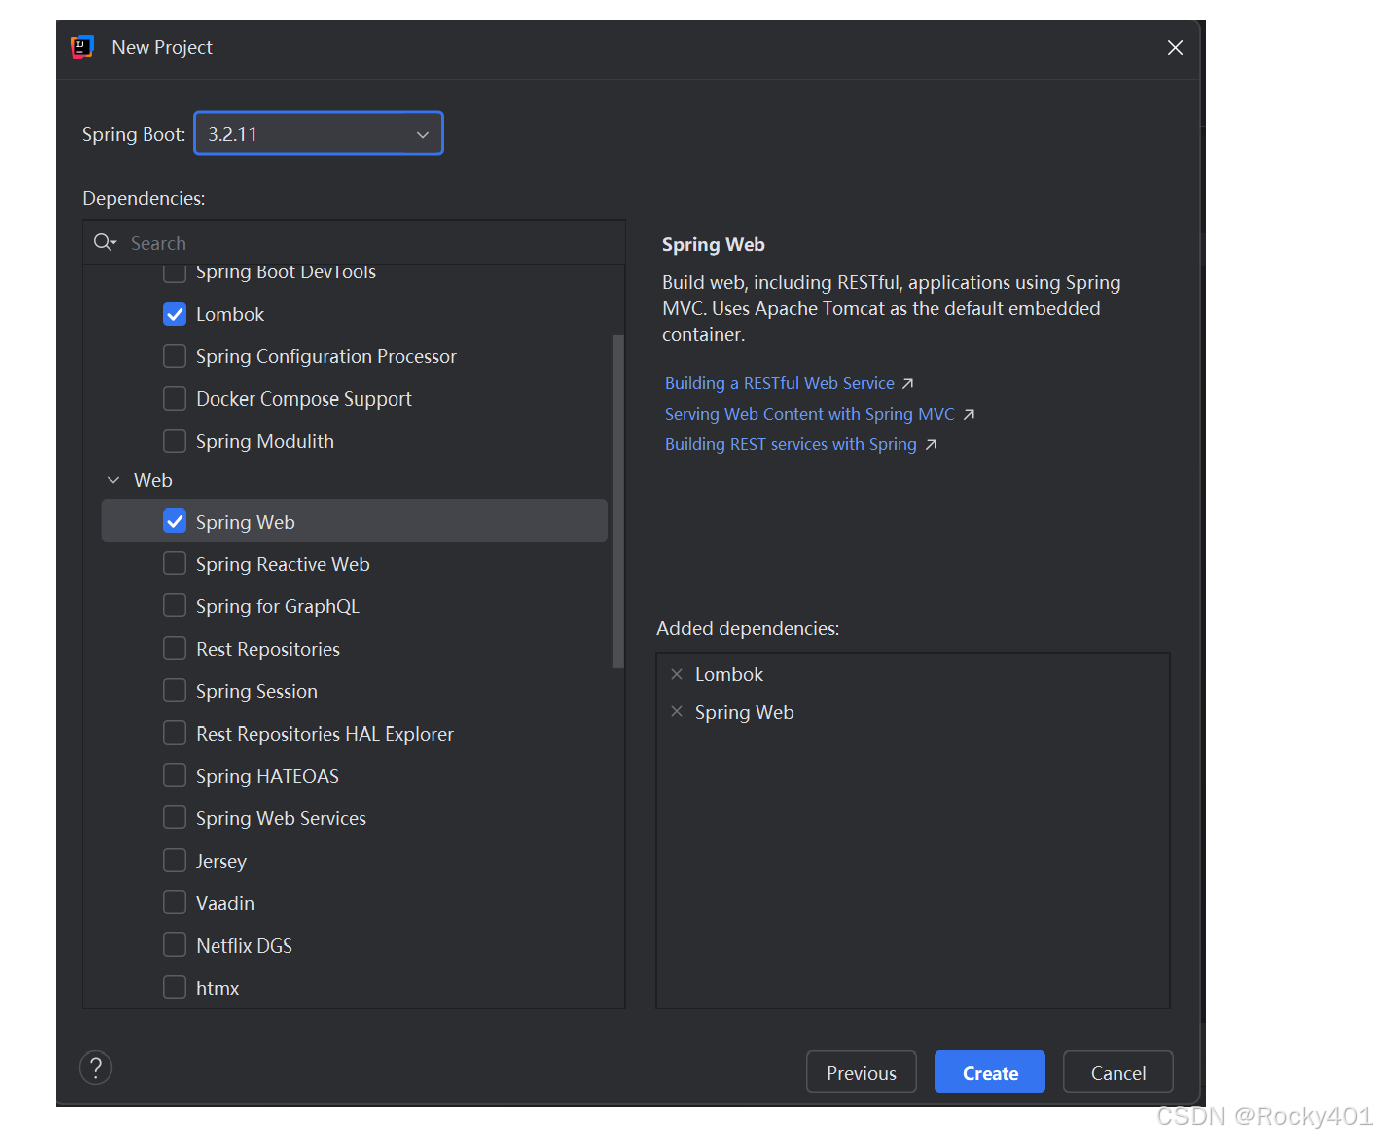Click the Previous button
This screenshot has height=1139, width=1377.
(x=861, y=1072)
